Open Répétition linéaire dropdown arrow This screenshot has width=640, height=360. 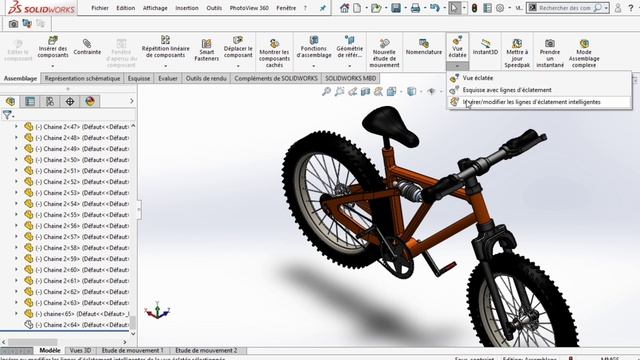(x=165, y=66)
